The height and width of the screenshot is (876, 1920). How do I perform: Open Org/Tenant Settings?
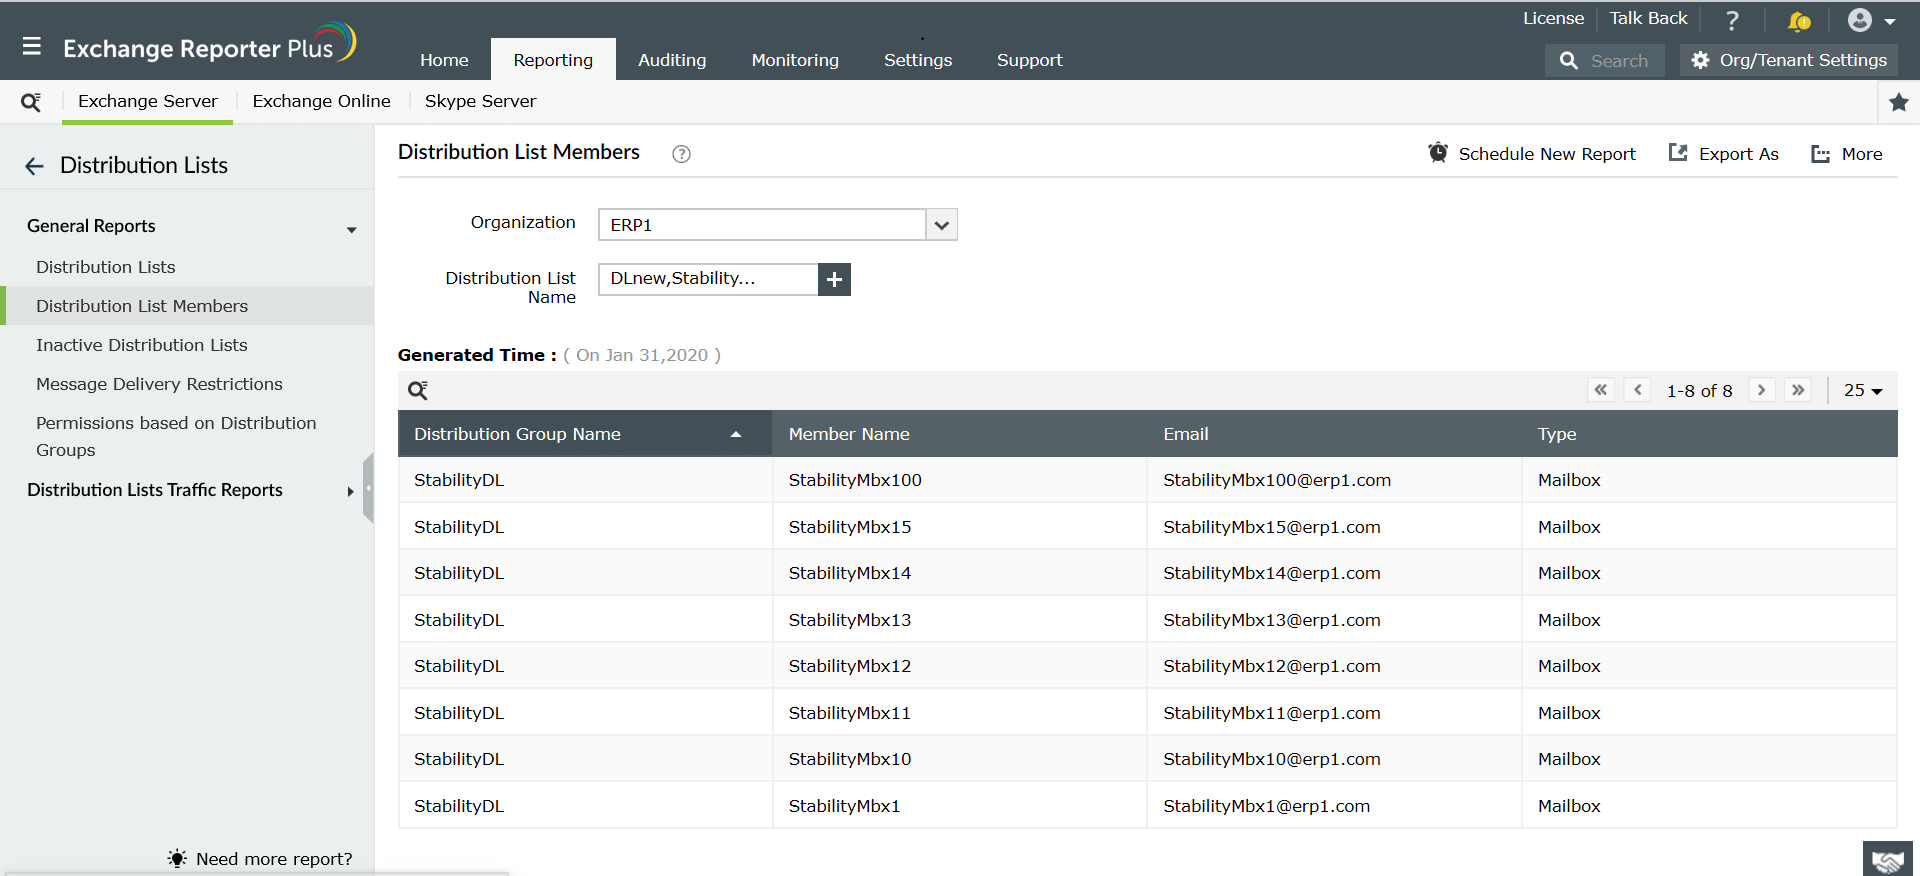(x=1789, y=61)
